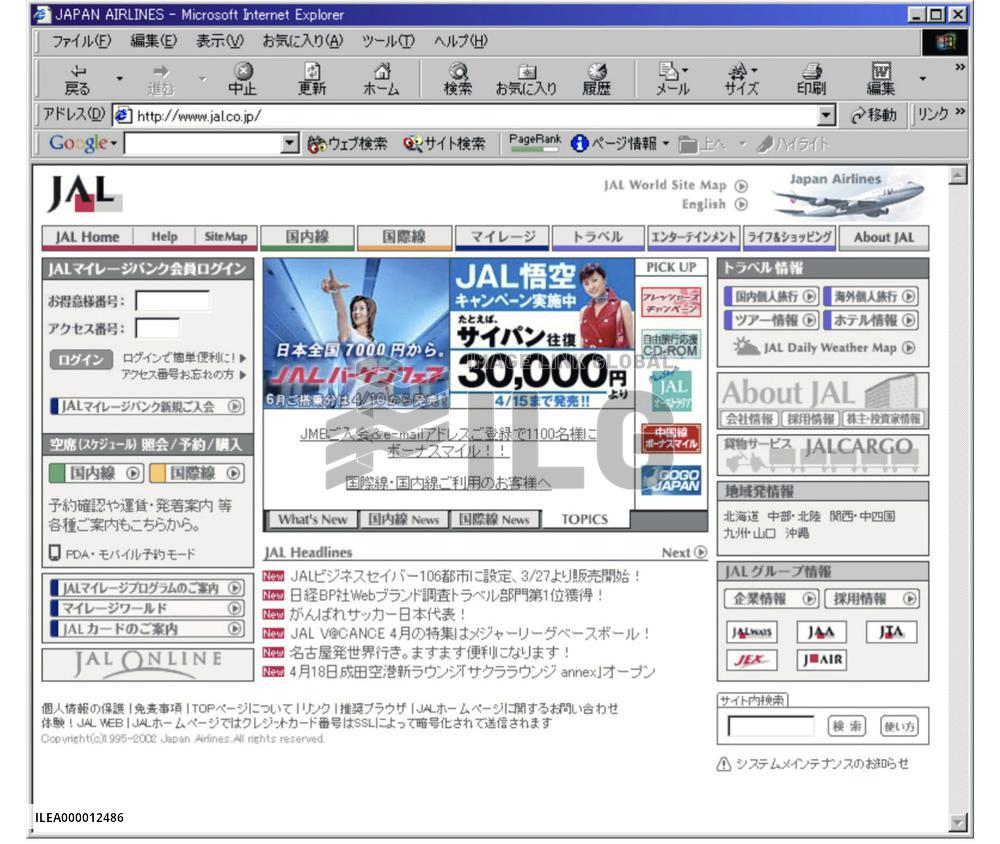Expand the Back button history dropdown arrow
This screenshot has height=844, width=1000.
tap(119, 79)
